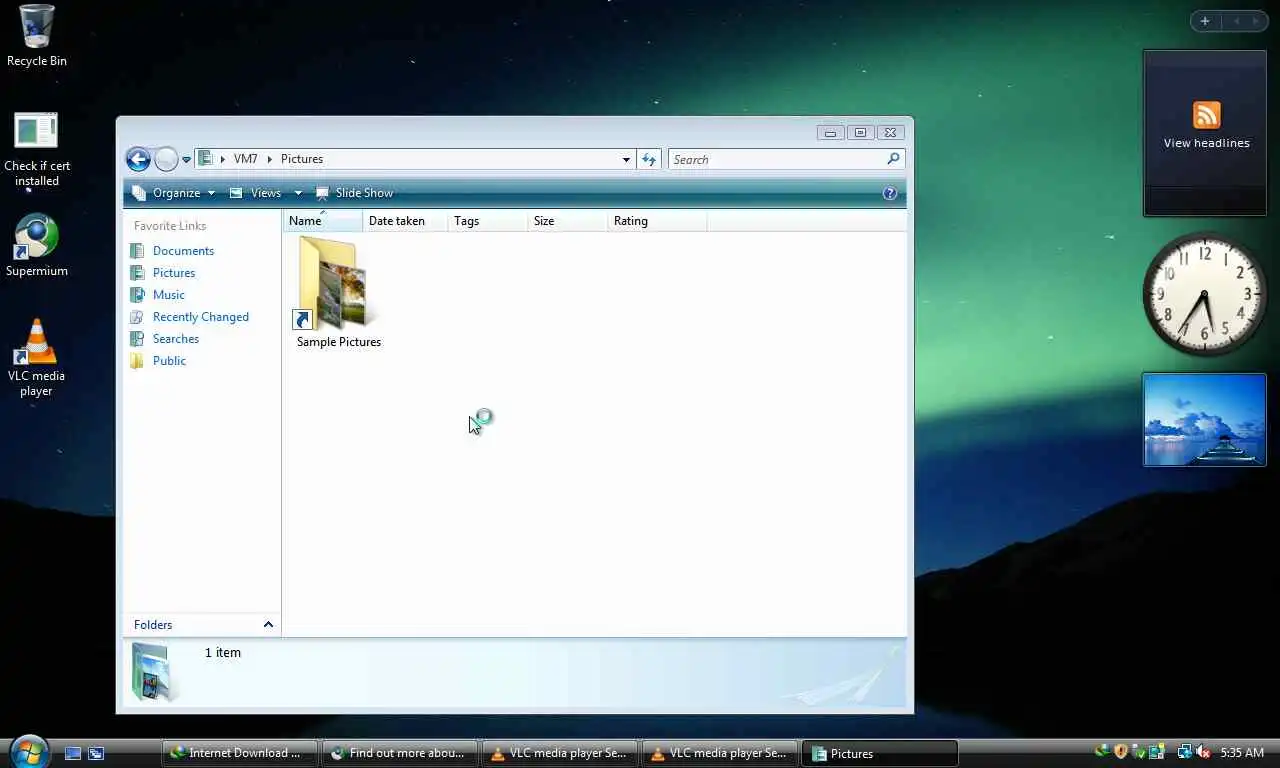Click the '1 item' status text

pyautogui.click(x=223, y=653)
